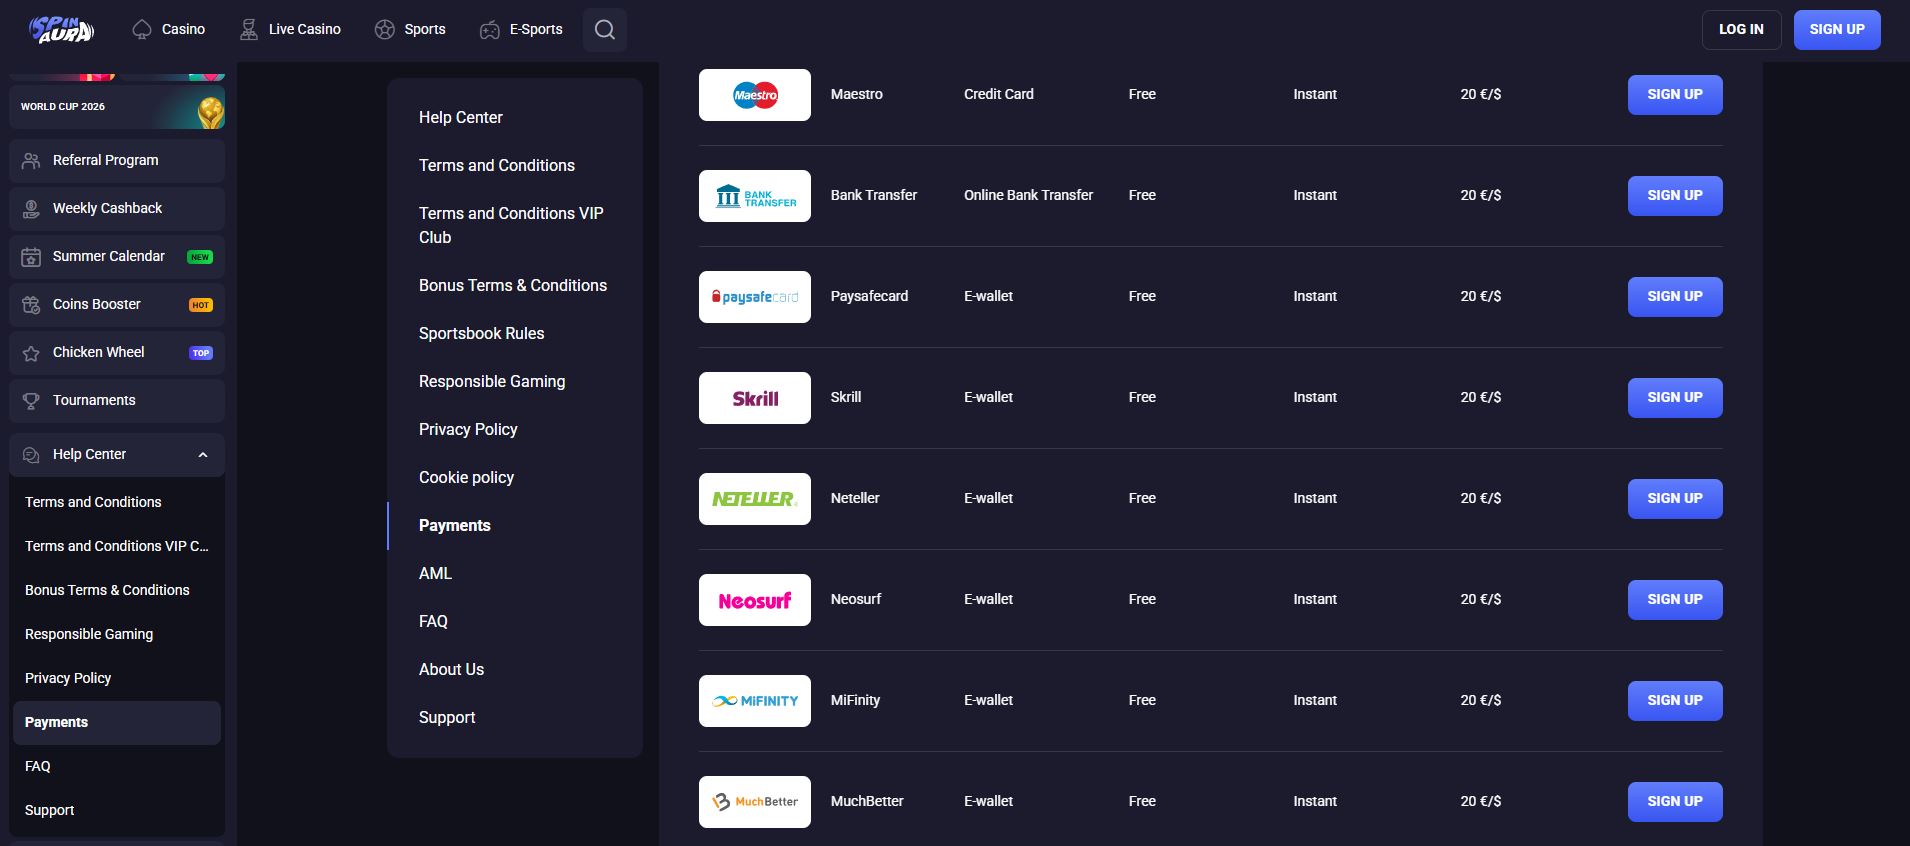Open Responsible Gaming in help center panel

(492, 382)
